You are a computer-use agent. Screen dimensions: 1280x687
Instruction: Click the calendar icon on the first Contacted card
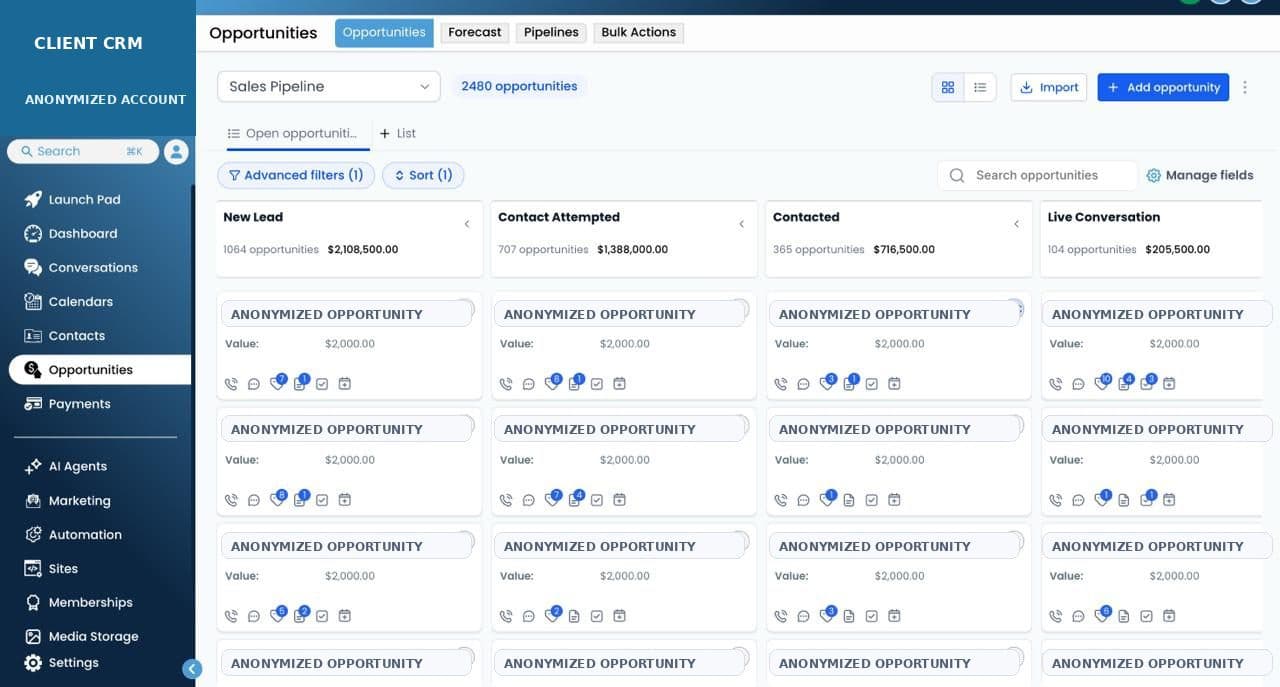pos(895,384)
